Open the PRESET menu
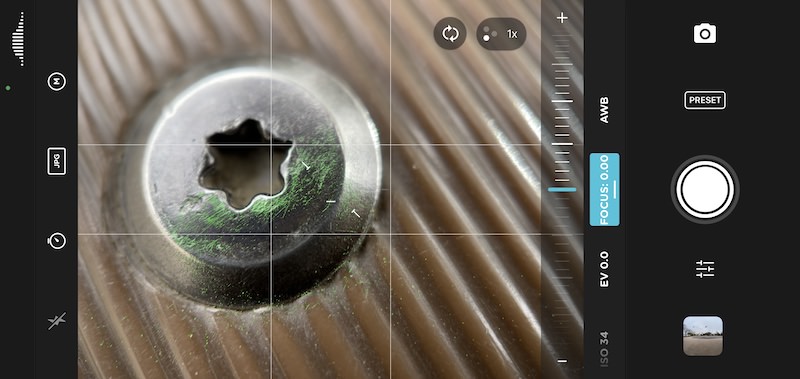Viewport: 800px width, 379px height. (705, 100)
